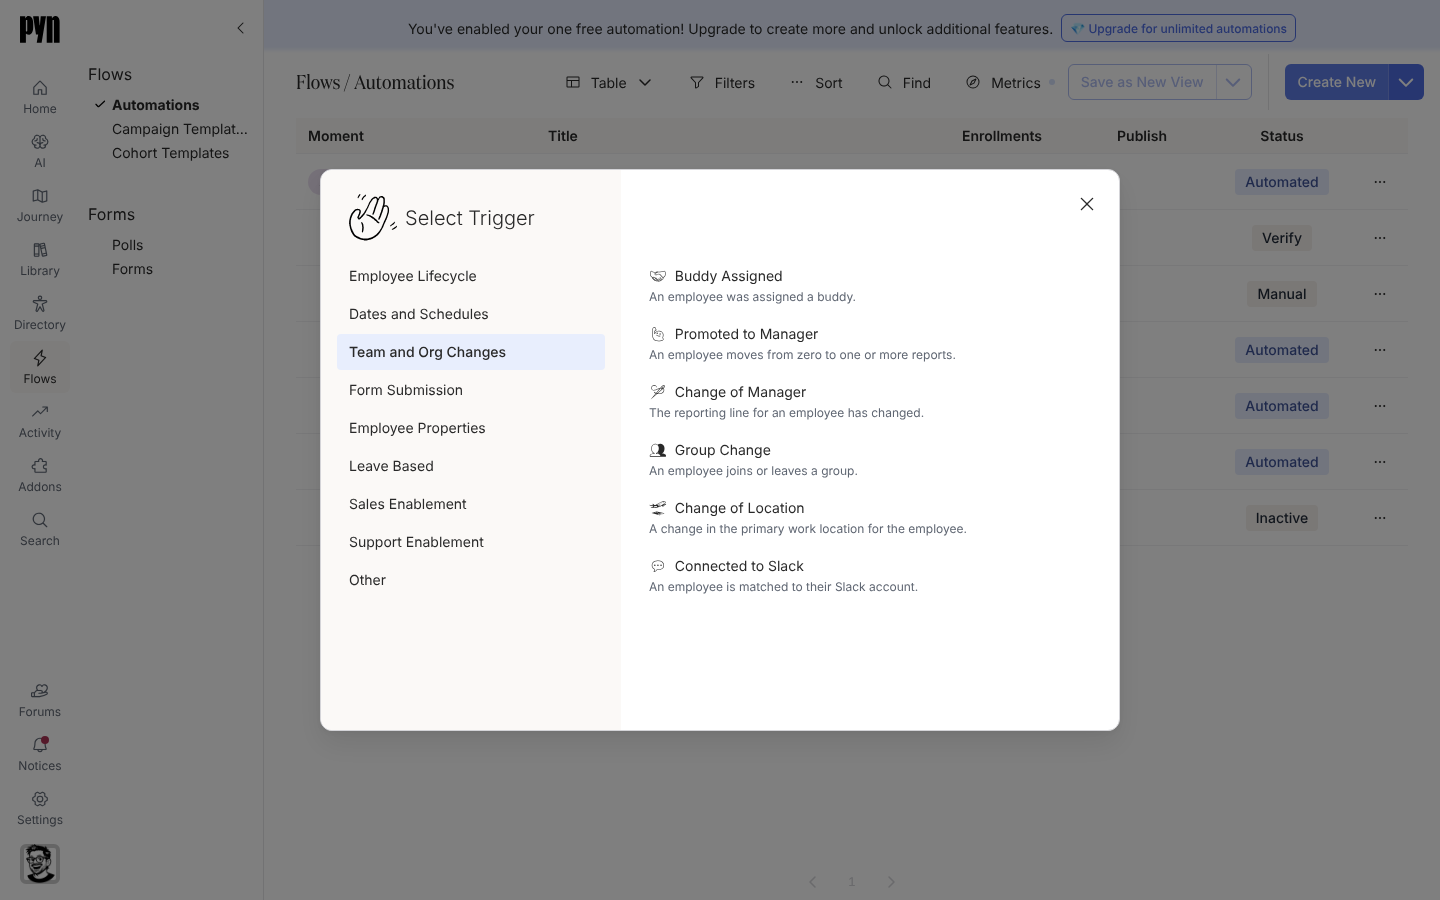Choose the Change of Location trigger
The width and height of the screenshot is (1440, 900).
click(x=808, y=517)
